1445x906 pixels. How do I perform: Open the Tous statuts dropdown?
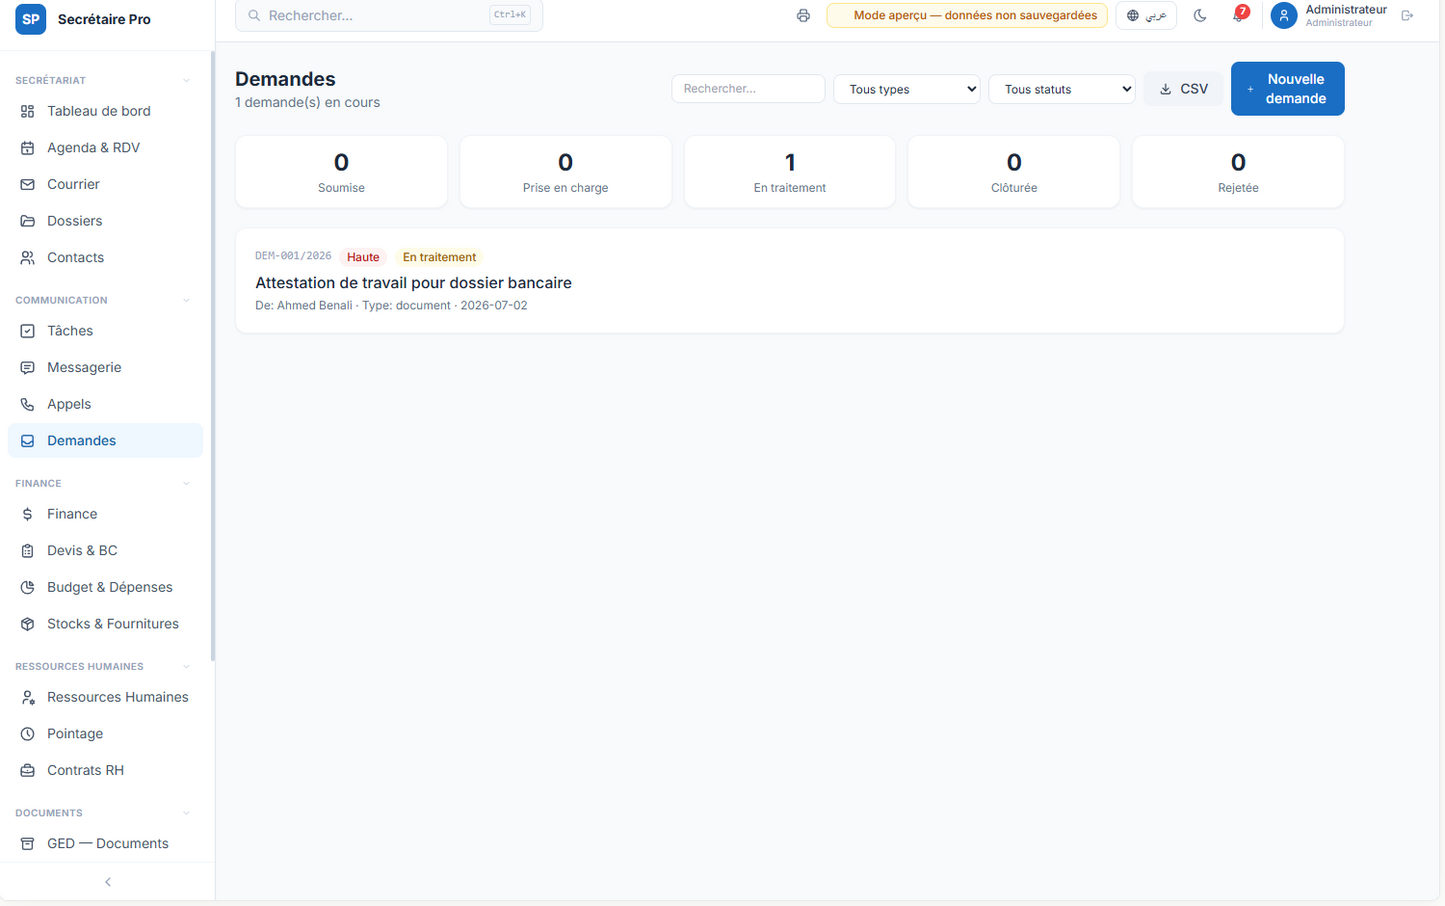click(x=1062, y=89)
